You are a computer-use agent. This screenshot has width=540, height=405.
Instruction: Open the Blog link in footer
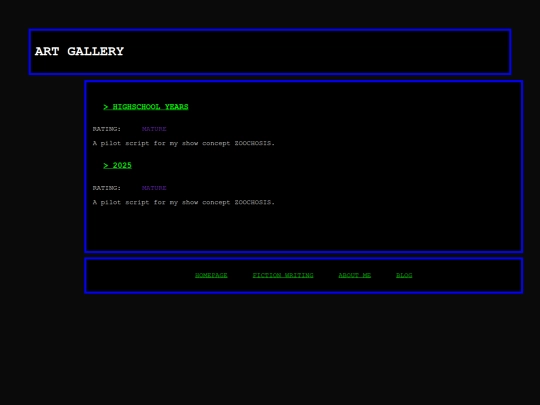click(404, 275)
